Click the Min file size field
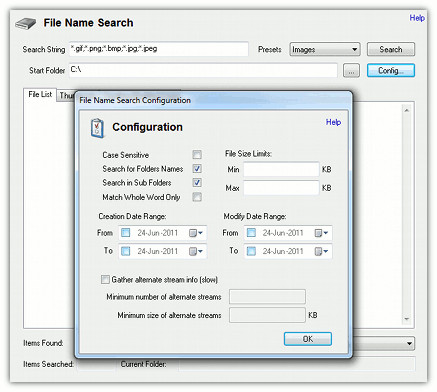This screenshot has width=437, height=392. click(x=281, y=169)
